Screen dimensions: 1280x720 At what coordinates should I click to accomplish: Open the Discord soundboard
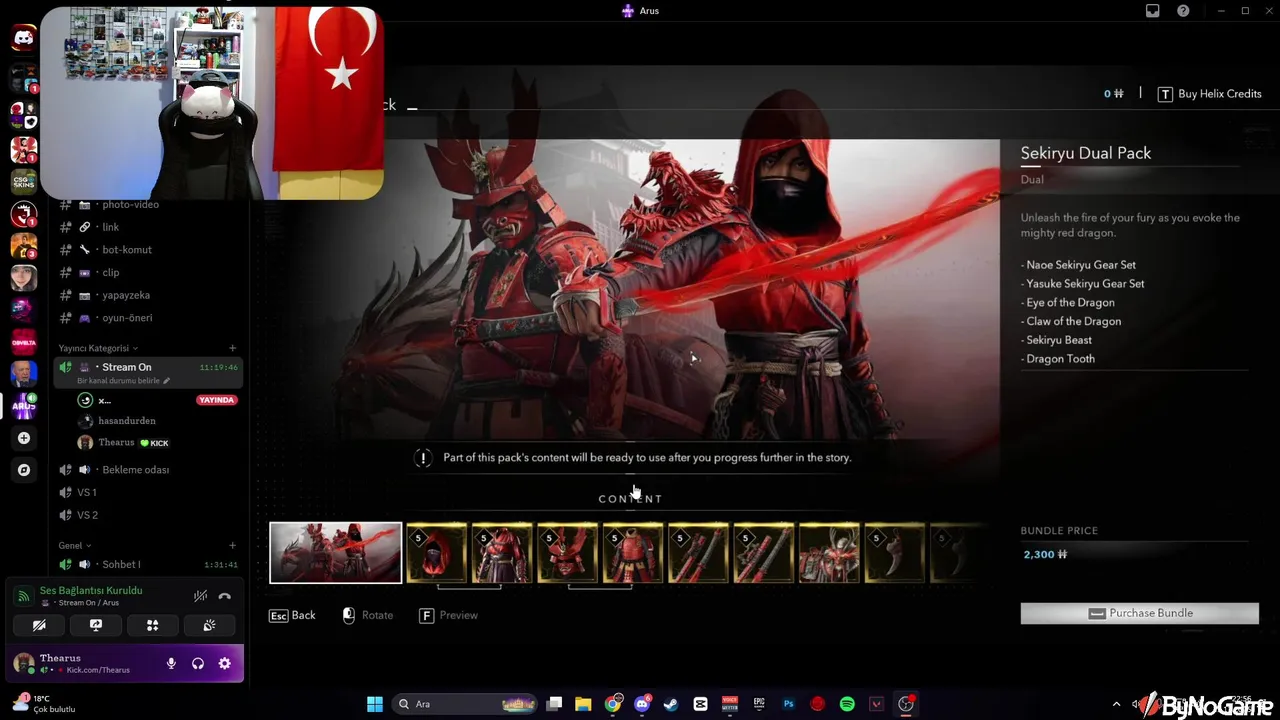click(x=209, y=625)
